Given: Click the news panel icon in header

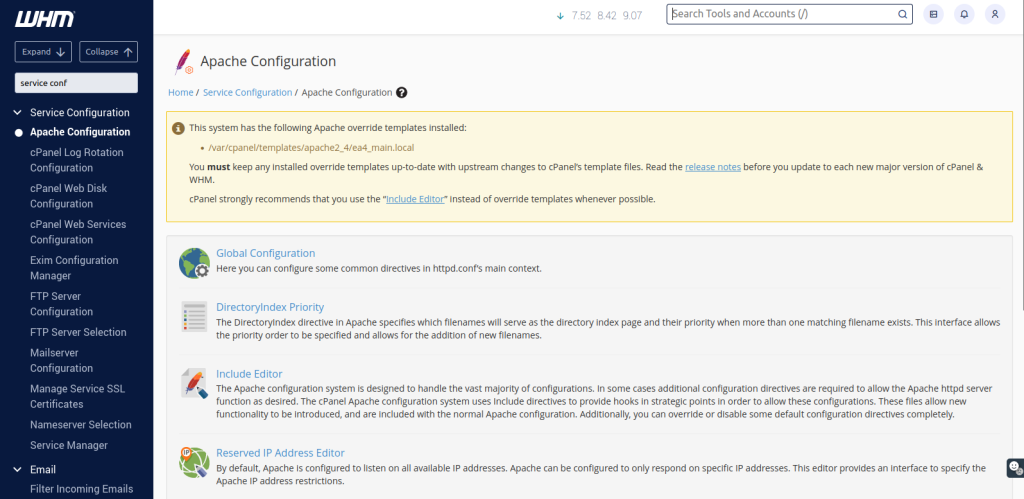Looking at the screenshot, I should pyautogui.click(x=934, y=14).
